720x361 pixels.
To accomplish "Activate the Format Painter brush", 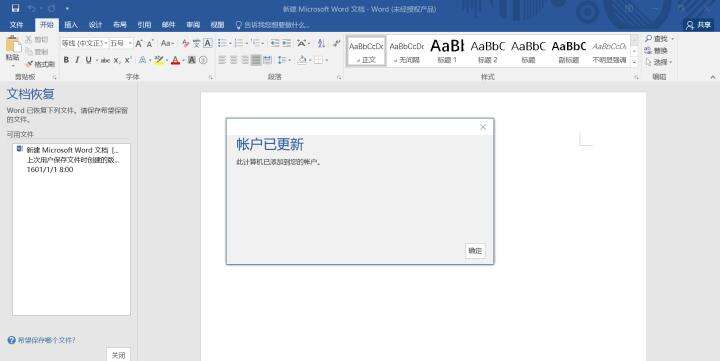I will point(30,64).
